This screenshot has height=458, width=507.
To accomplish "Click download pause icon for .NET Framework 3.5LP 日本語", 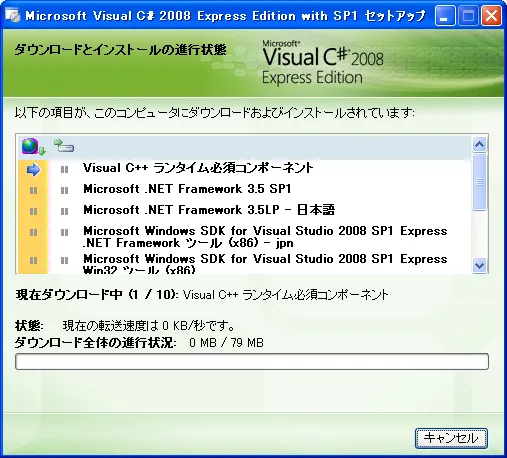I will pyautogui.click(x=33, y=212).
